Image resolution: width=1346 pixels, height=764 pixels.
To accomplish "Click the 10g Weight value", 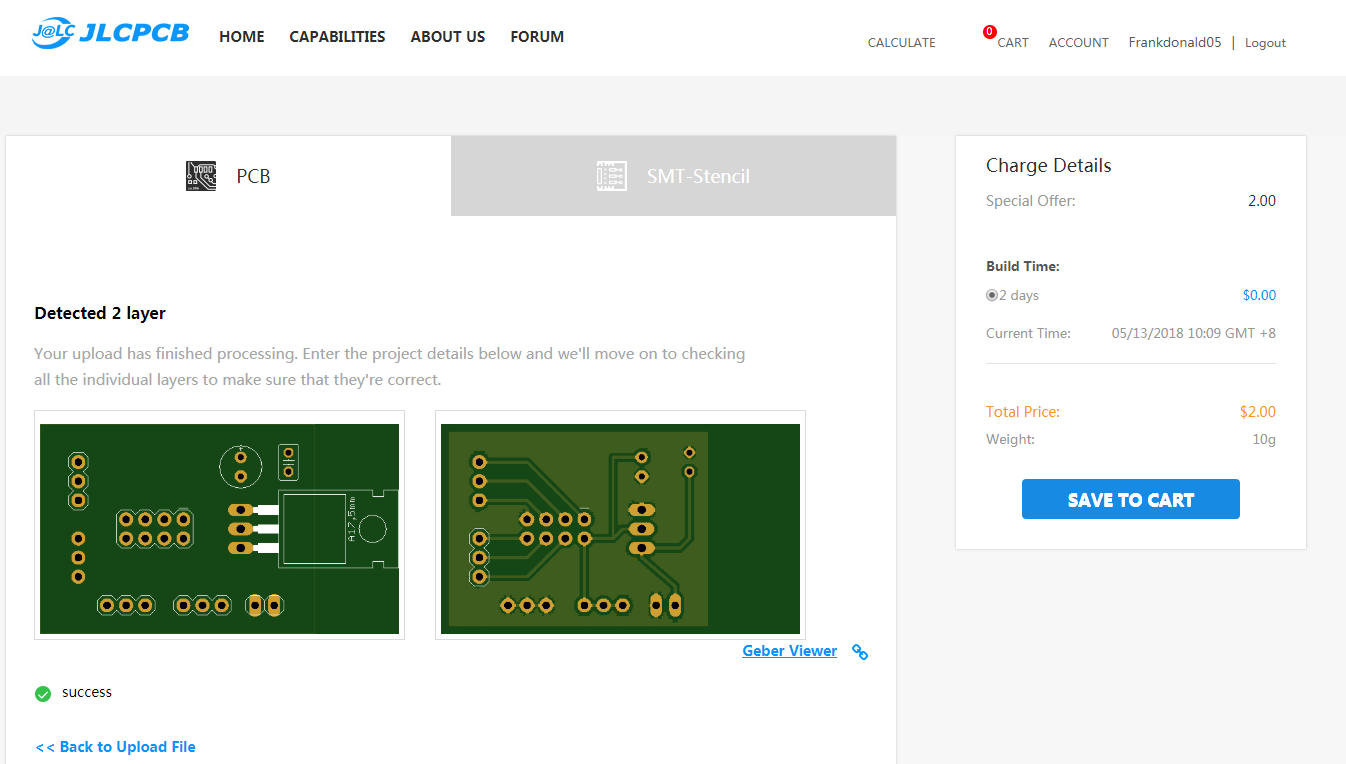I will coord(1264,439).
